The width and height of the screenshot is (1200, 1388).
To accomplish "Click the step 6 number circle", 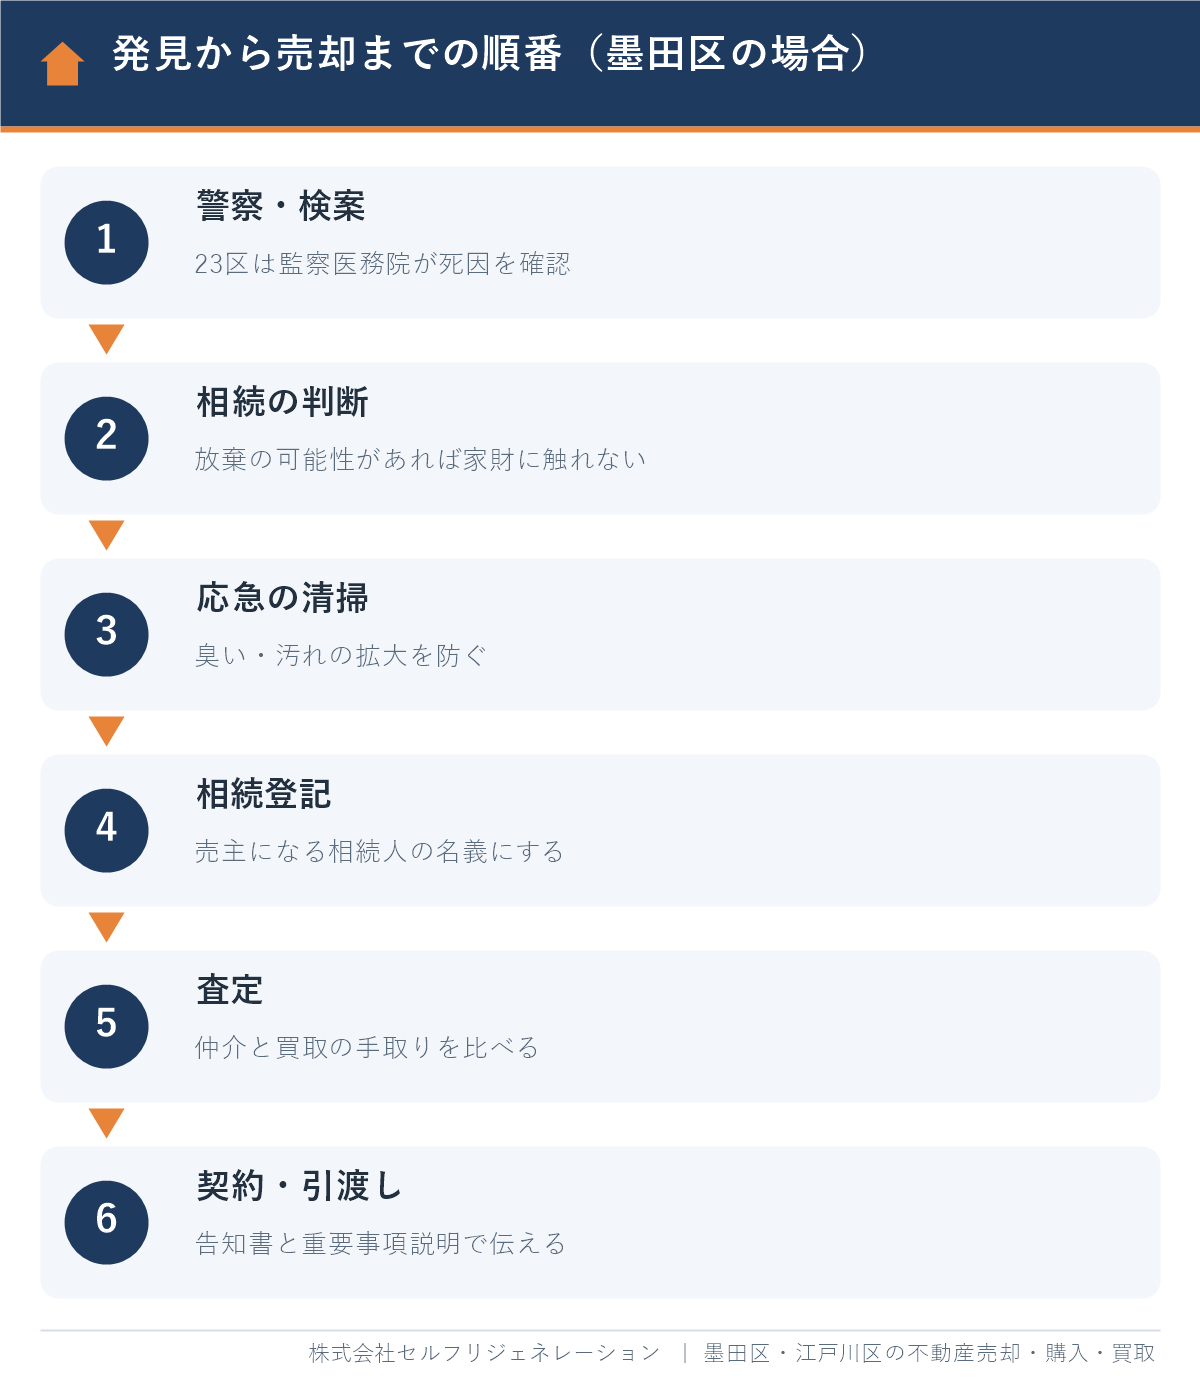I will tap(106, 1222).
